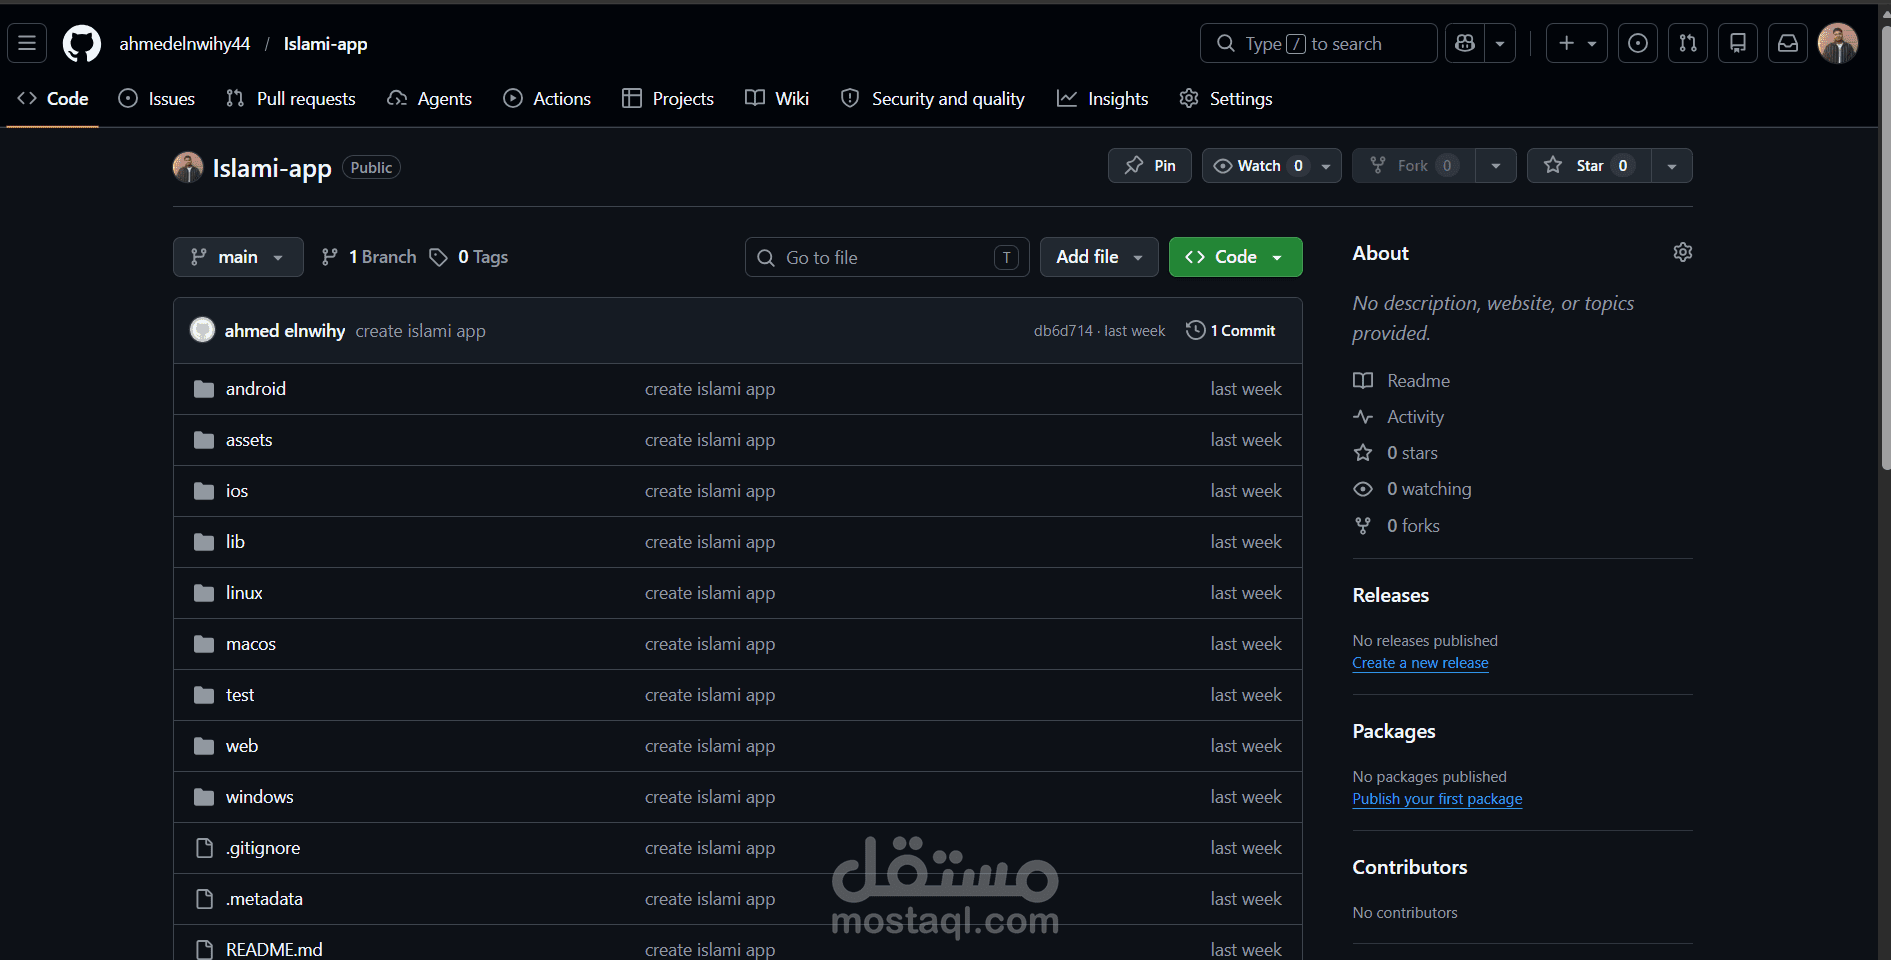Star the Islami-app repository
This screenshot has height=960, width=1891.
1589,166
